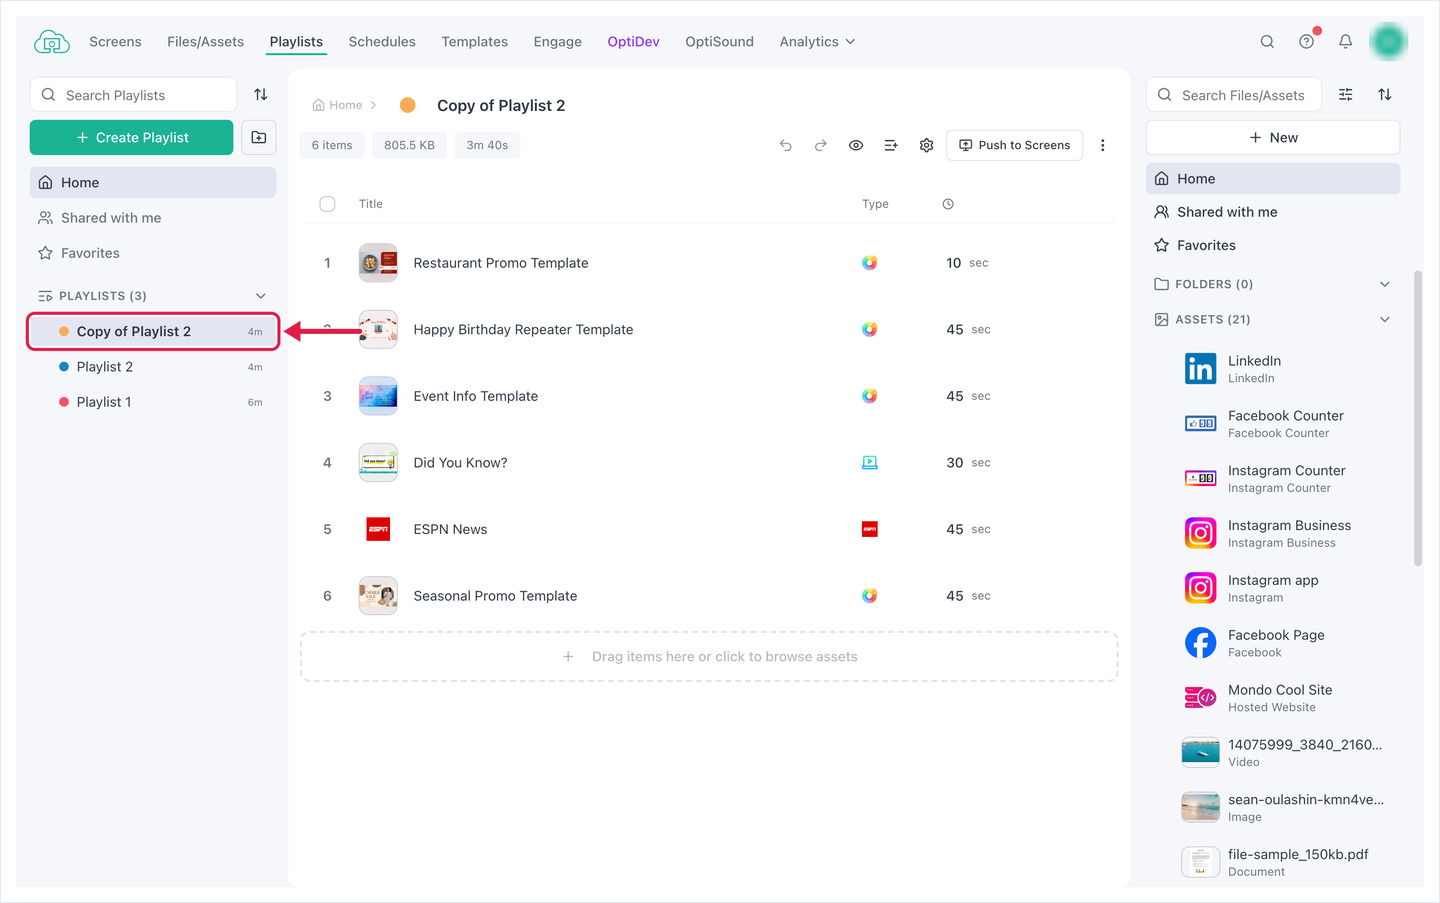Viewport: 1440px width, 903px height.
Task: Collapse the ASSETS (21) section
Action: pos(1385,319)
